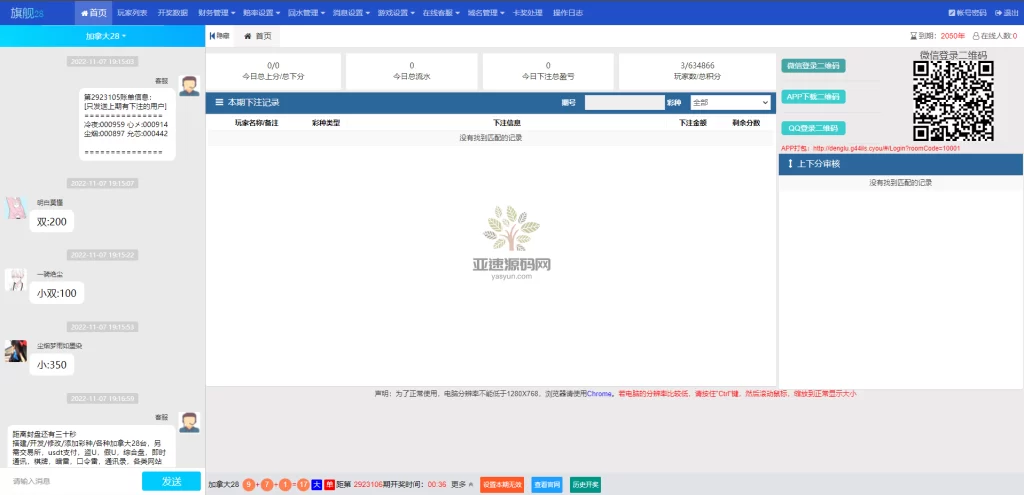Viewport: 1024px width, 495px height.
Task: Click the 请输入消息 chat message input
Action: click(x=71, y=481)
